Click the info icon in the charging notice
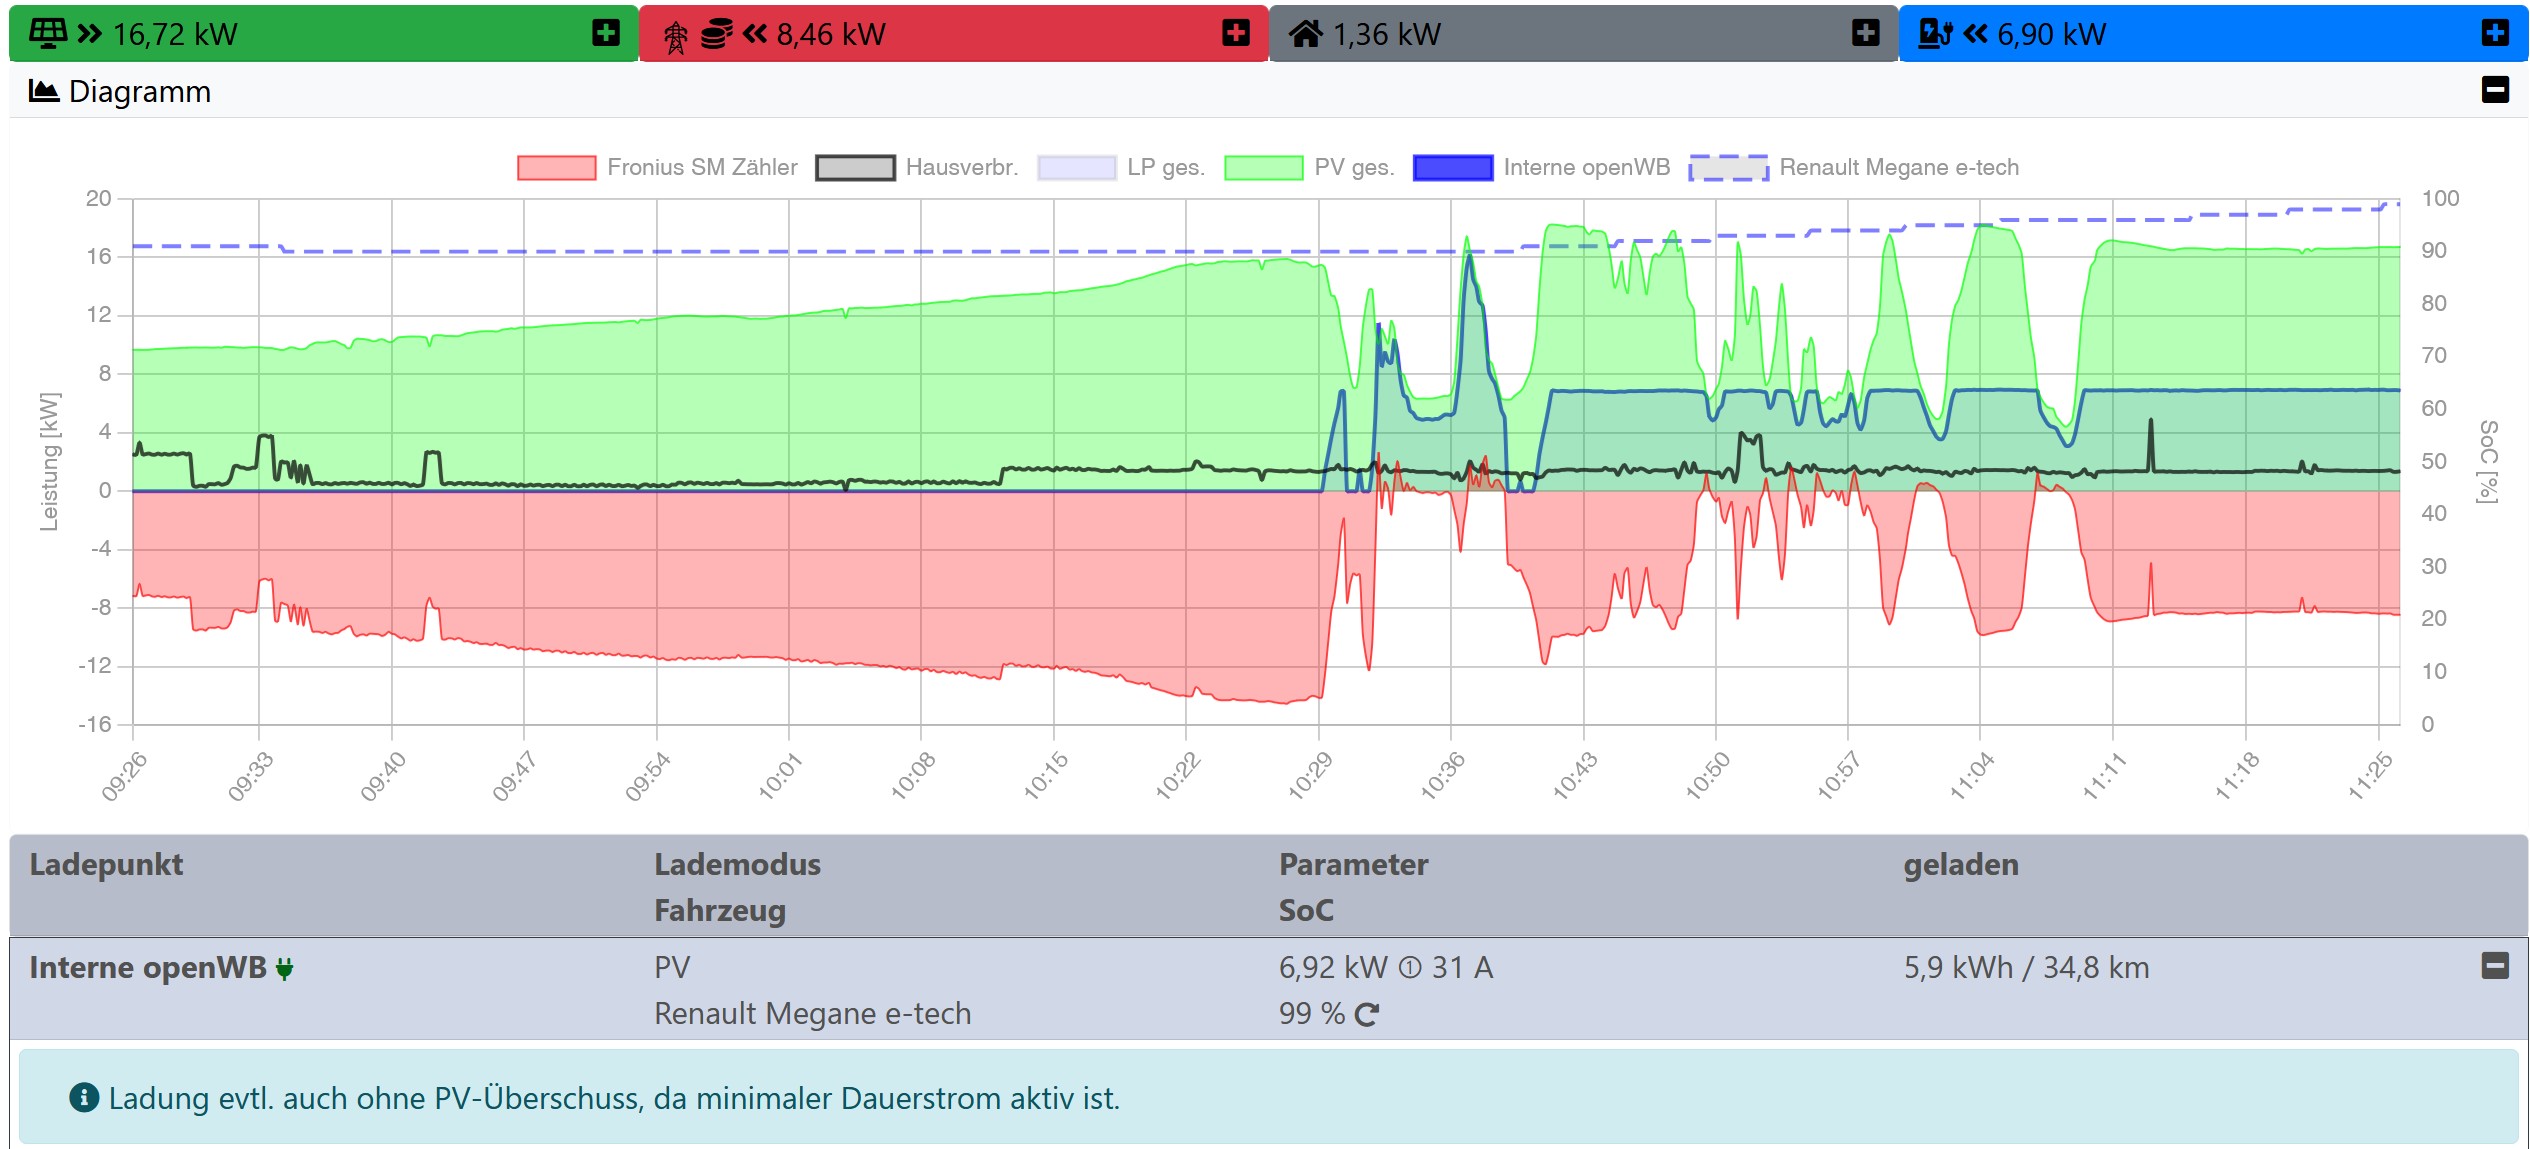Viewport: 2530px width, 1149px height. pos(84,1097)
